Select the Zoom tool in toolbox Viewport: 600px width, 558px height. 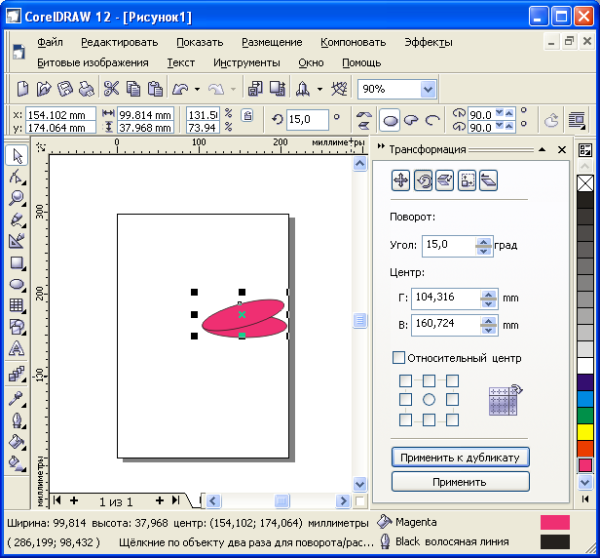tap(16, 197)
